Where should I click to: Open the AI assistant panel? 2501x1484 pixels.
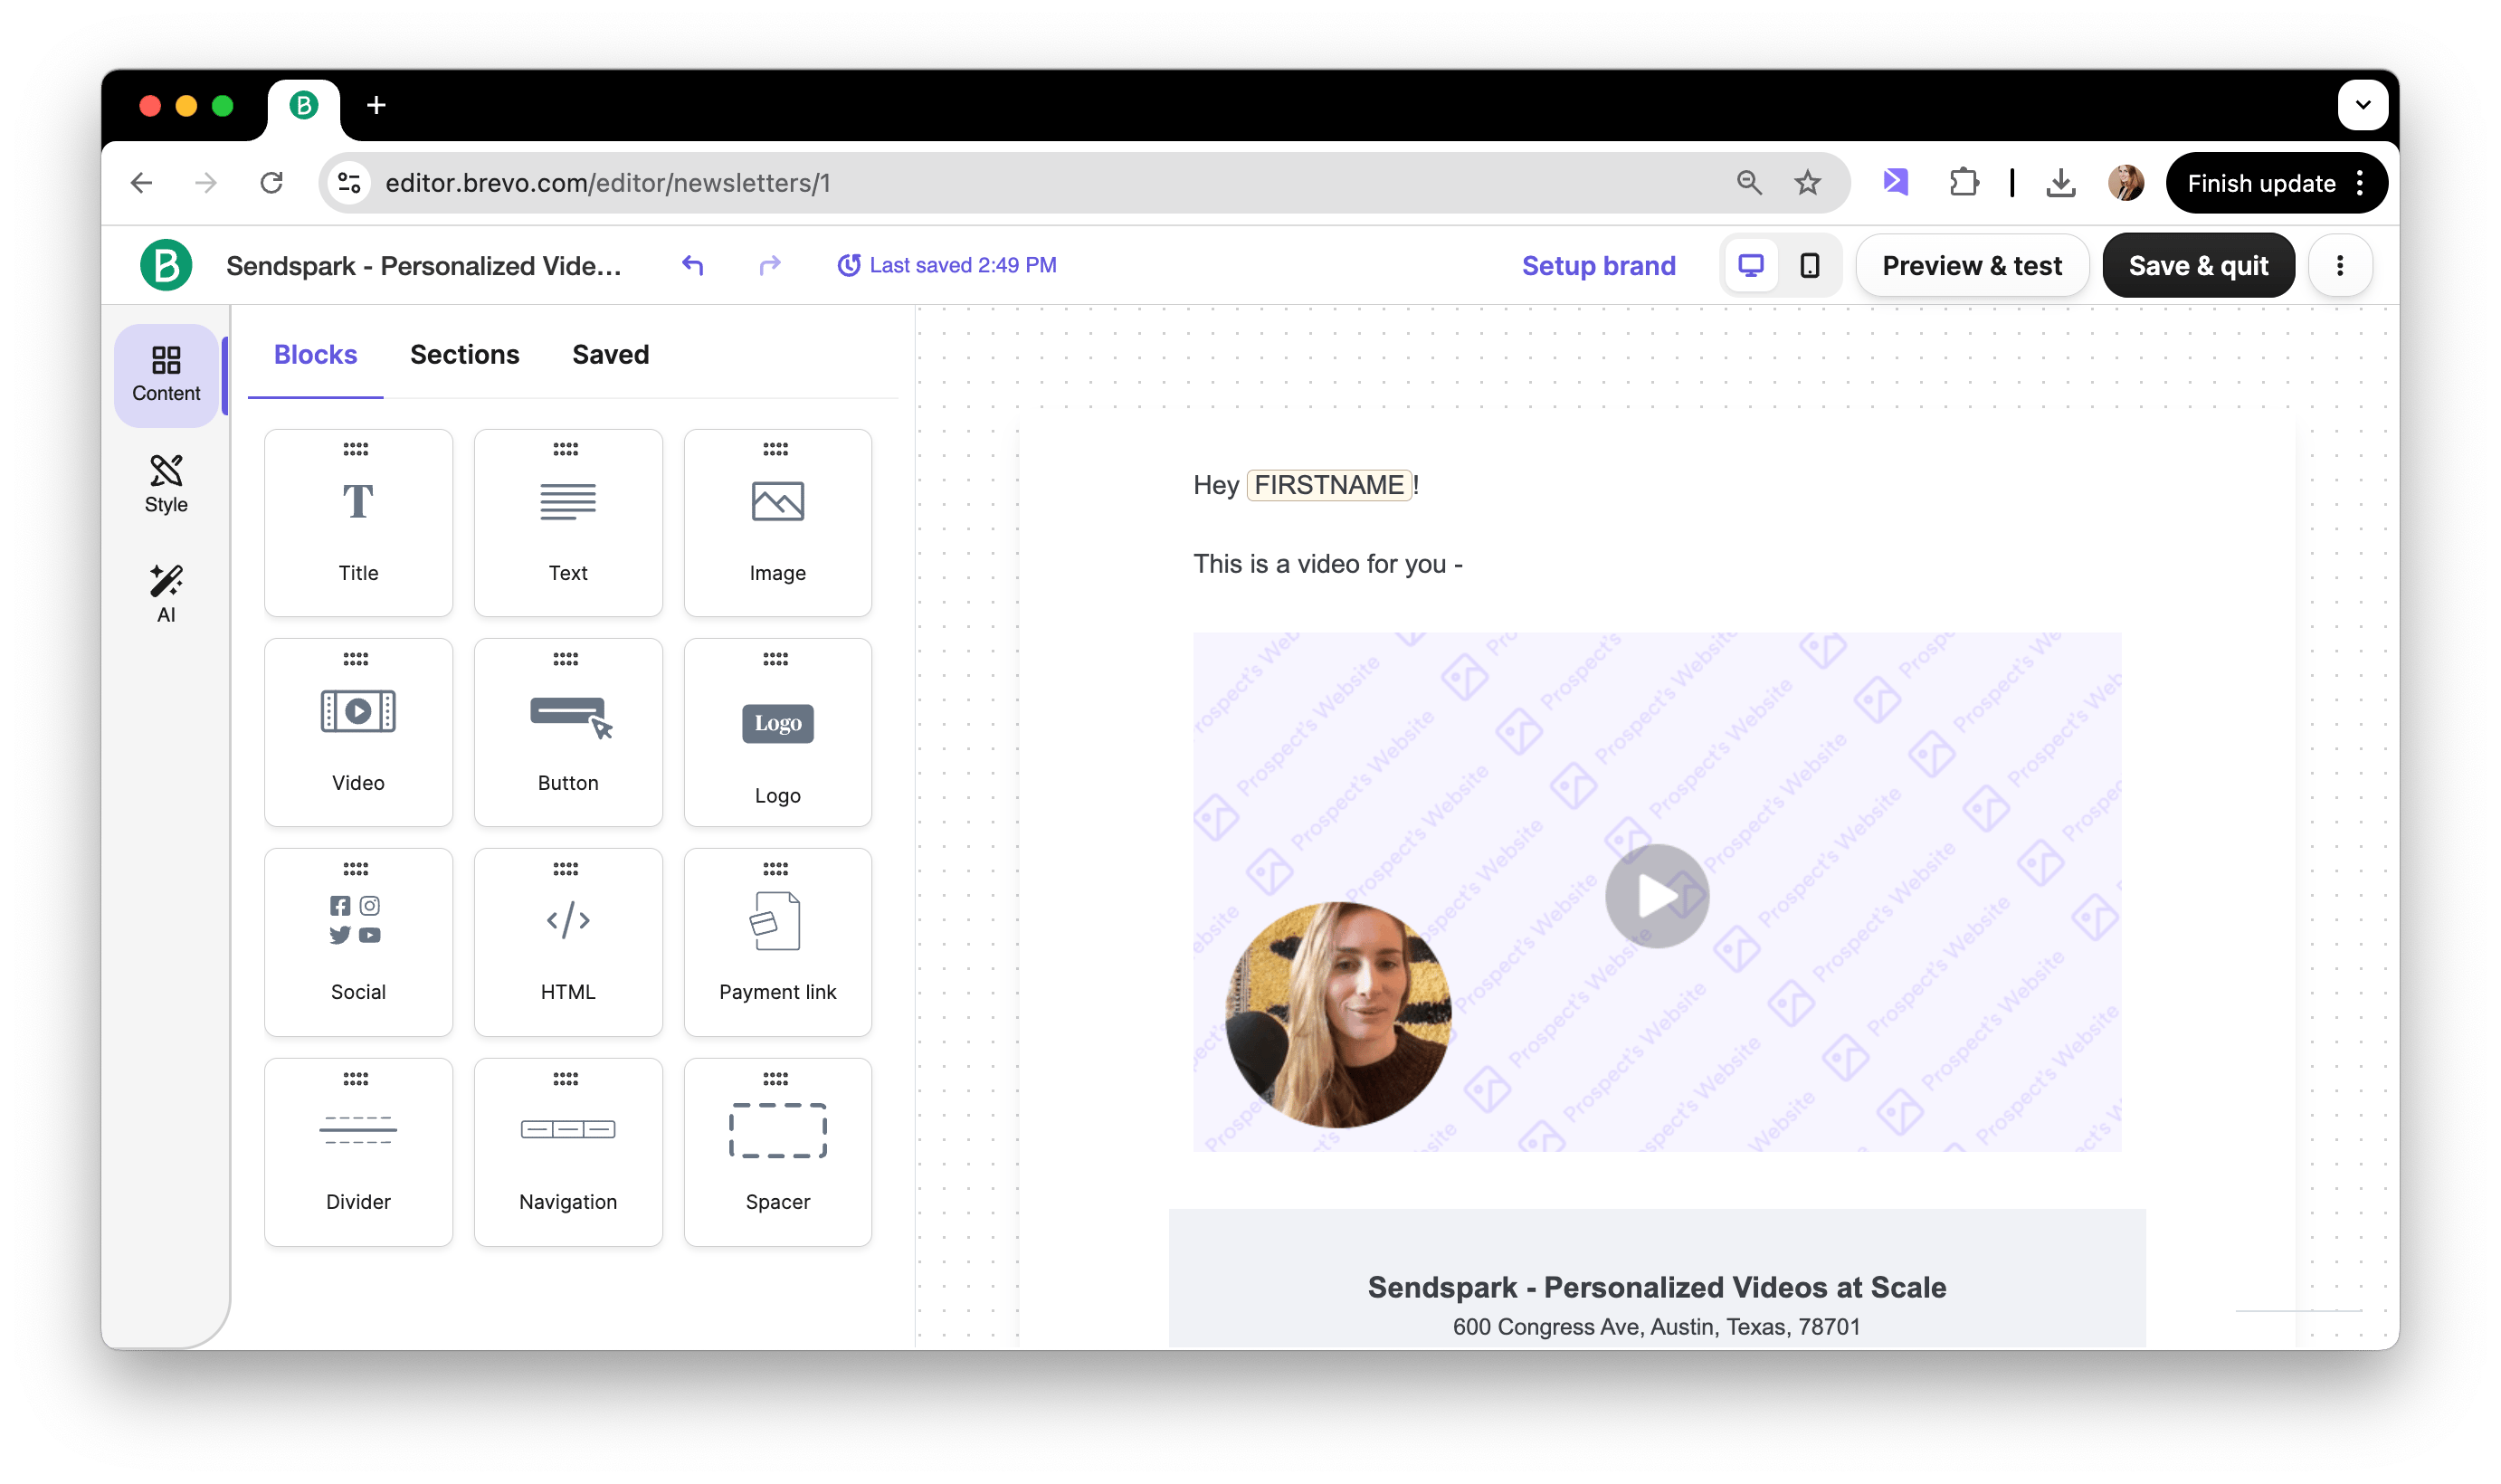[166, 594]
